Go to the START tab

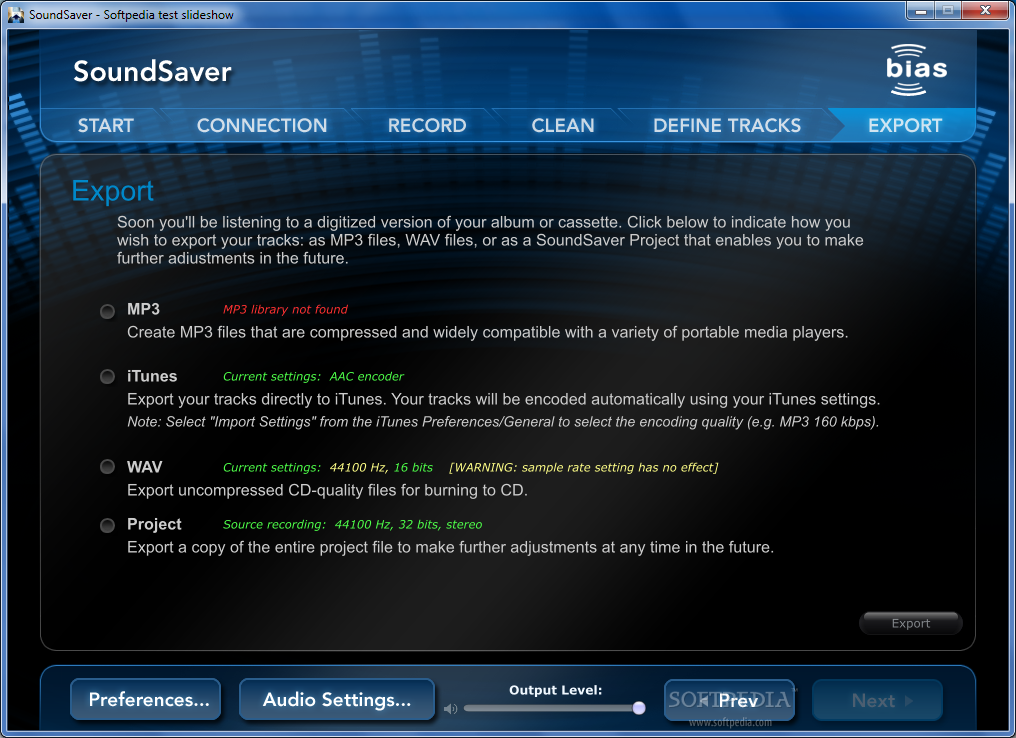pyautogui.click(x=106, y=125)
